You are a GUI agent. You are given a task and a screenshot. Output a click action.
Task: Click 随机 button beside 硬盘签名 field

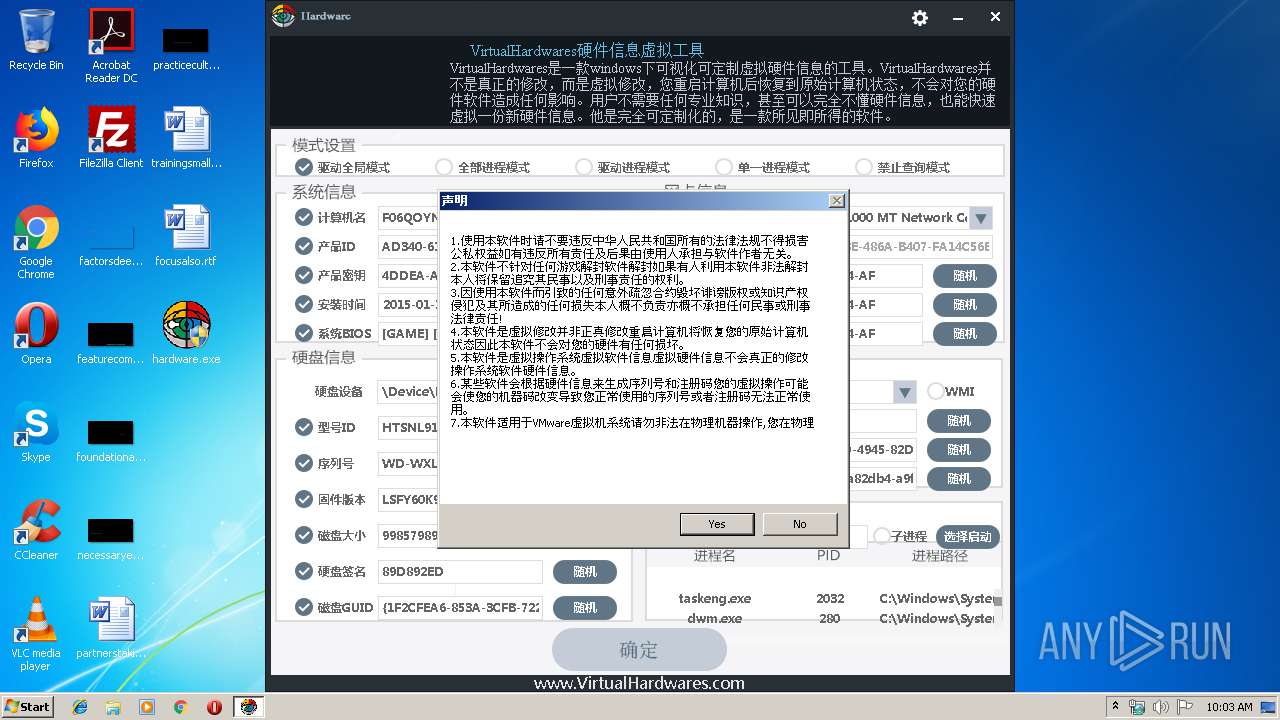click(x=585, y=572)
